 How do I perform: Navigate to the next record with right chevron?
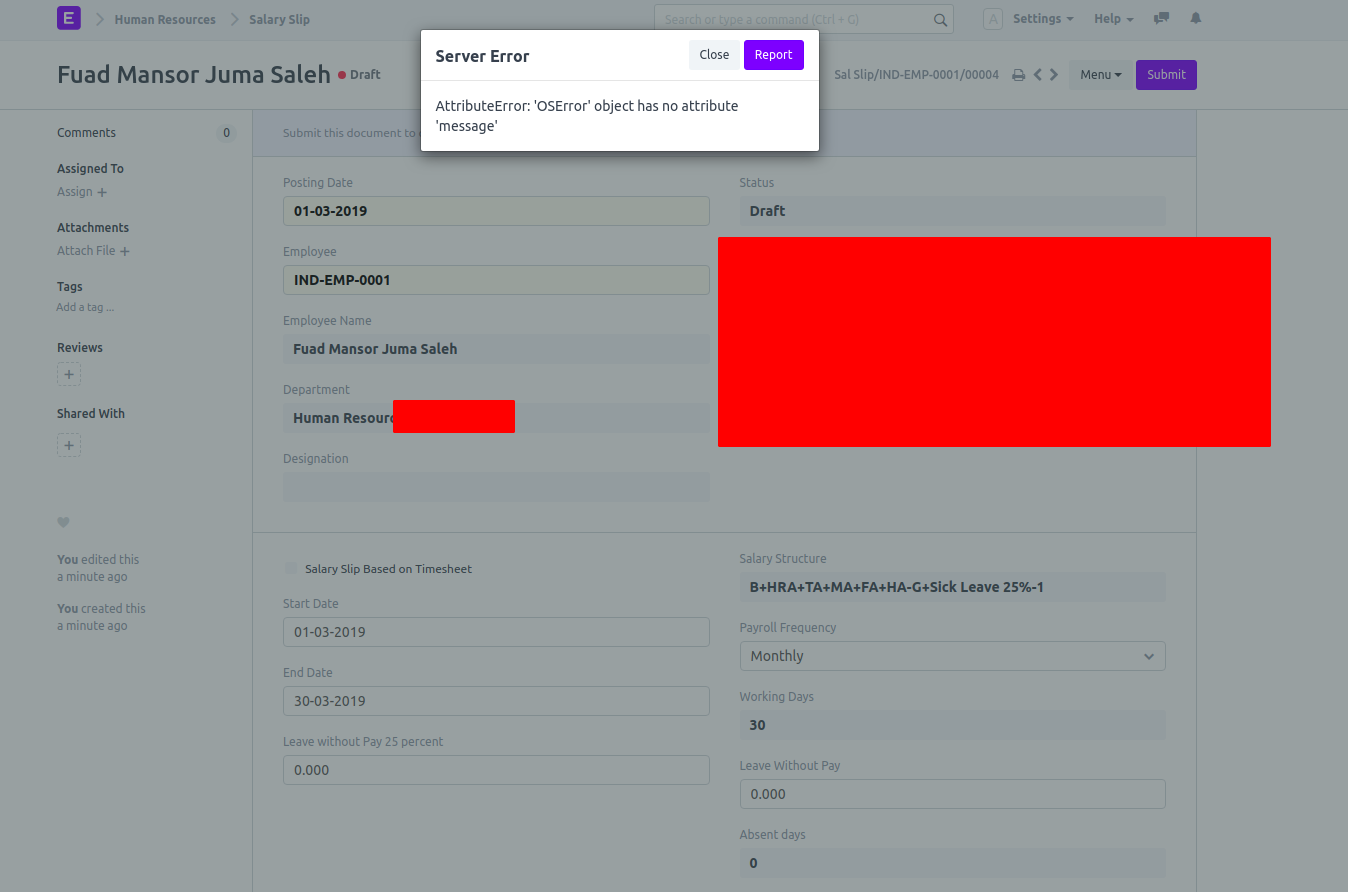pos(1053,74)
